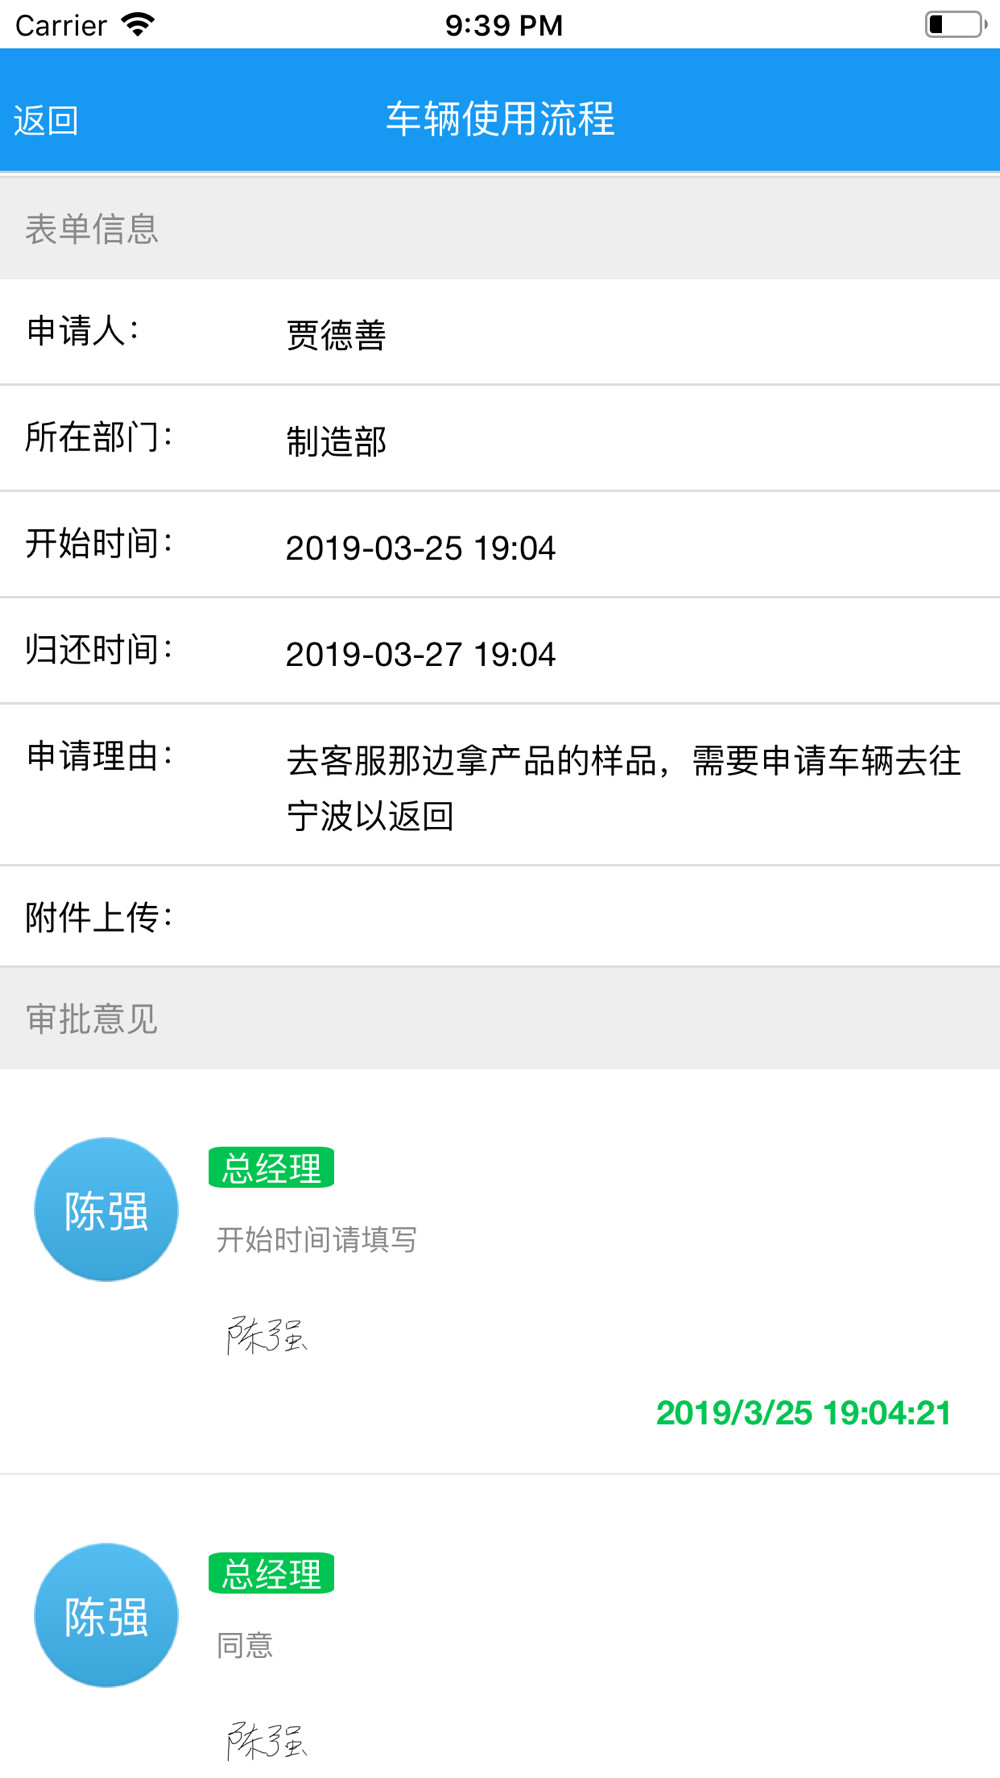Tap the 归还时间 value 2019-03-27 19:04
Viewport: 1000px width, 1778px height.
(x=420, y=654)
